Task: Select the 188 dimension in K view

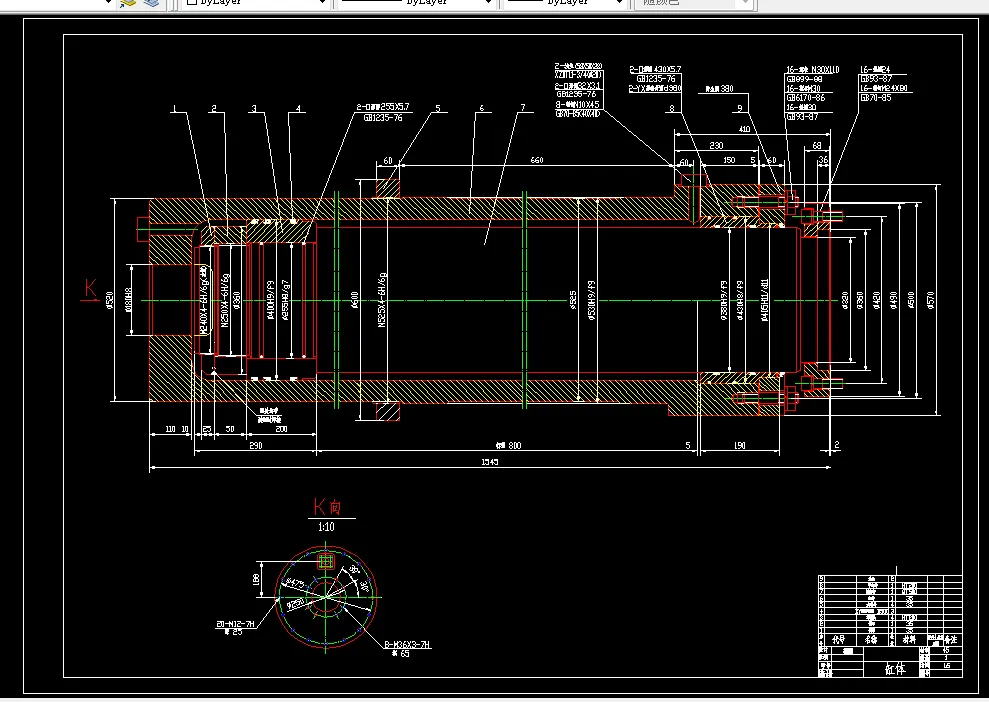Action: (256, 579)
